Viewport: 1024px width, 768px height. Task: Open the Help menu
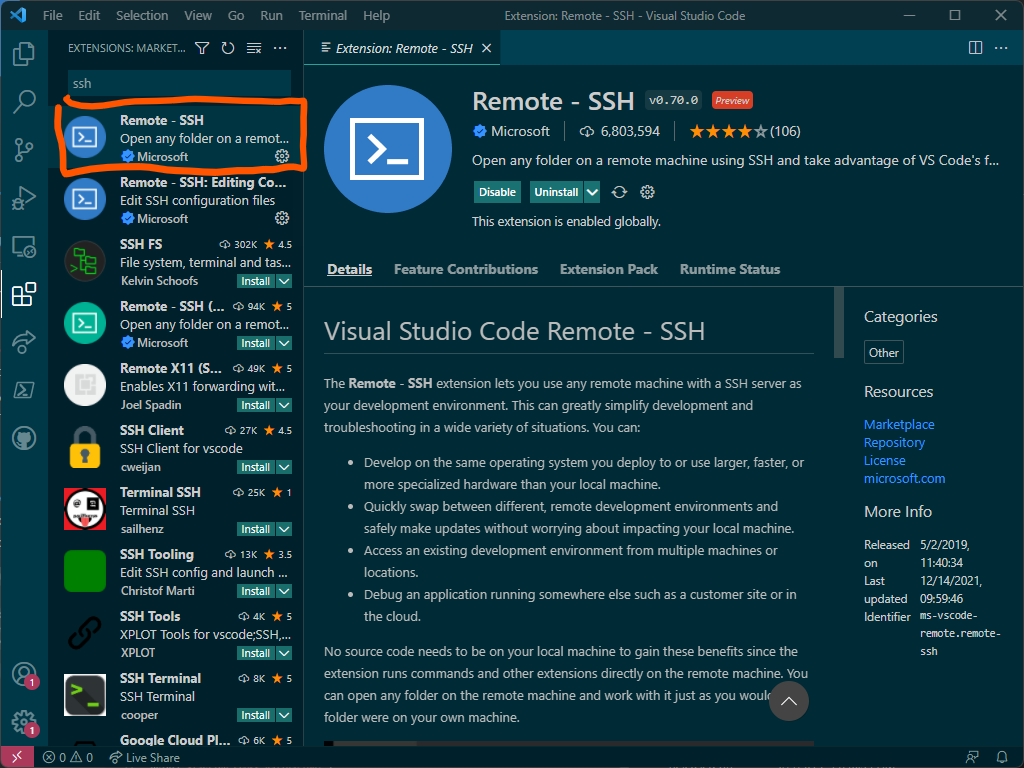pyautogui.click(x=376, y=15)
